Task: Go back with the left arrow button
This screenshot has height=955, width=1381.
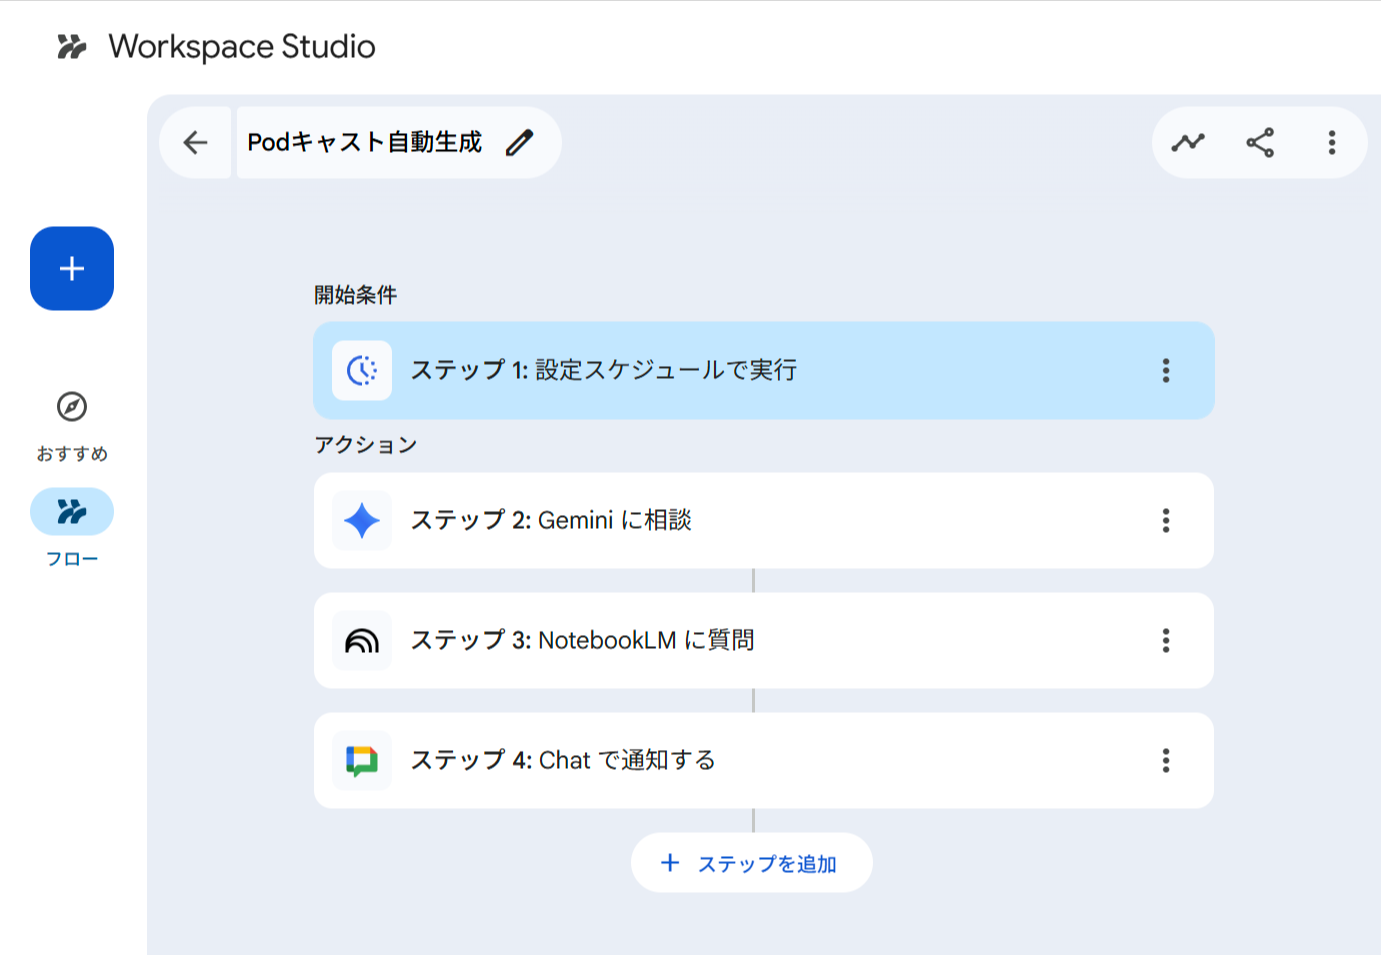Action: pyautogui.click(x=195, y=143)
